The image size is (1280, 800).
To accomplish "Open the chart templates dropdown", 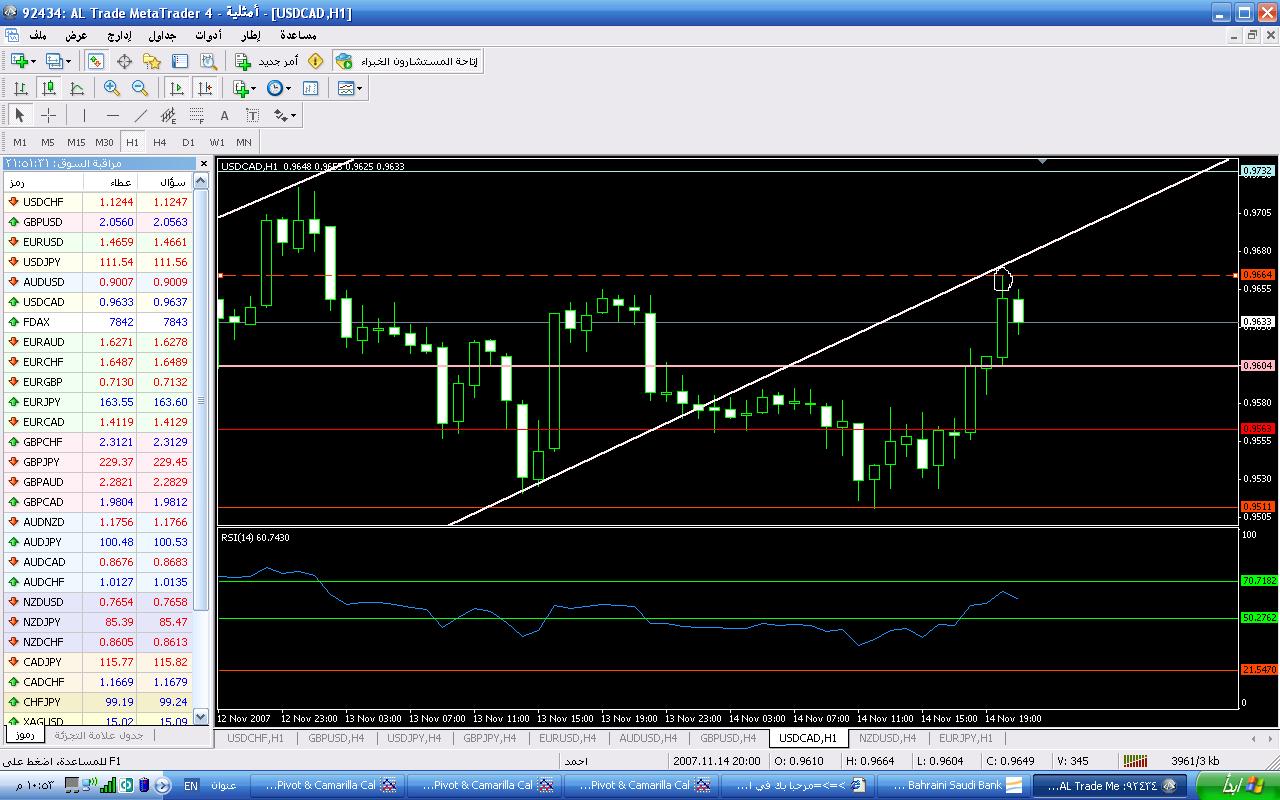I will 350,88.
